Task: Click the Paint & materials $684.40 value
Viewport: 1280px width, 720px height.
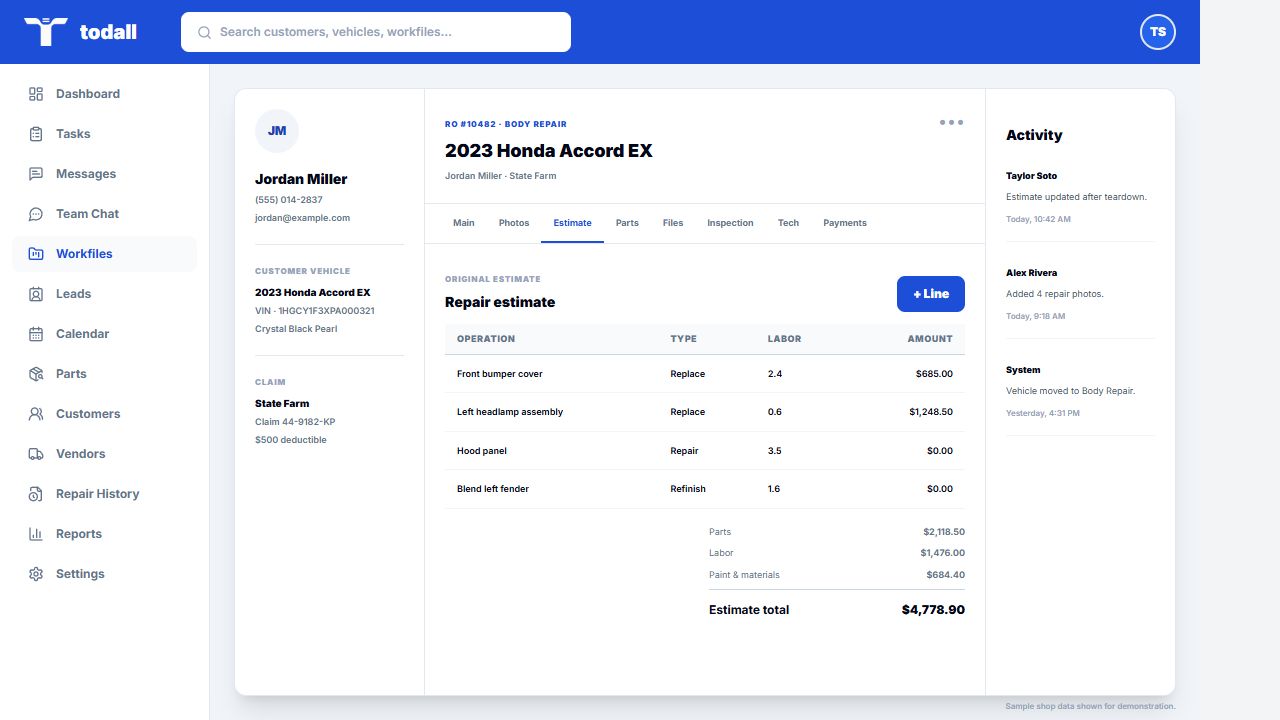Action: [946, 575]
